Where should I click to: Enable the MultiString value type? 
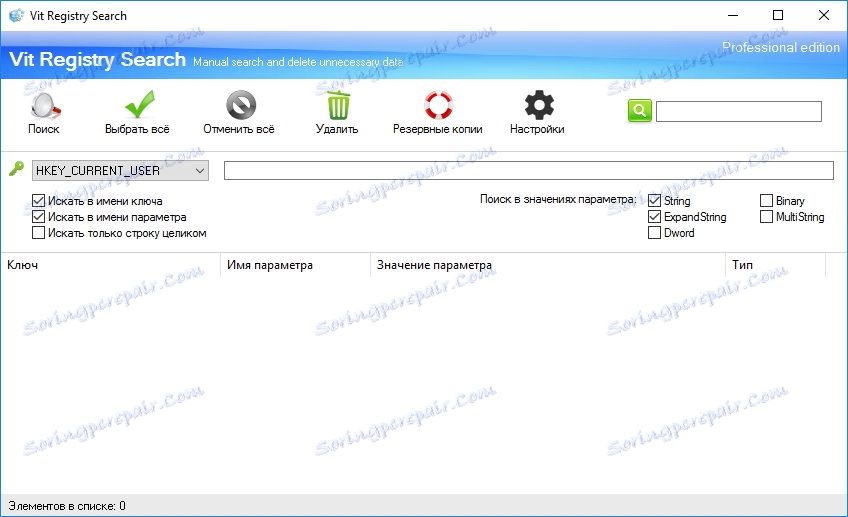(x=766, y=217)
